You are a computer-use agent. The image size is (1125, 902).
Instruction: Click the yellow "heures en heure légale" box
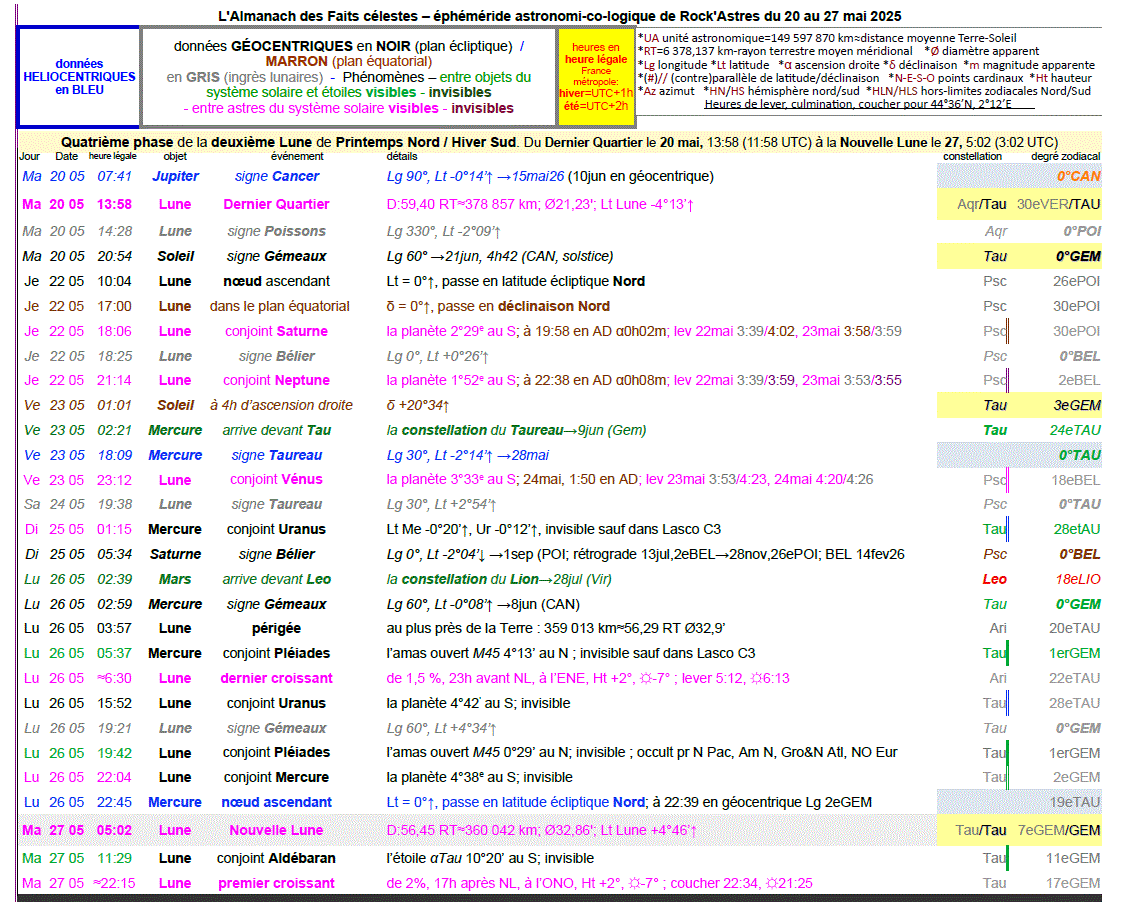pos(596,77)
